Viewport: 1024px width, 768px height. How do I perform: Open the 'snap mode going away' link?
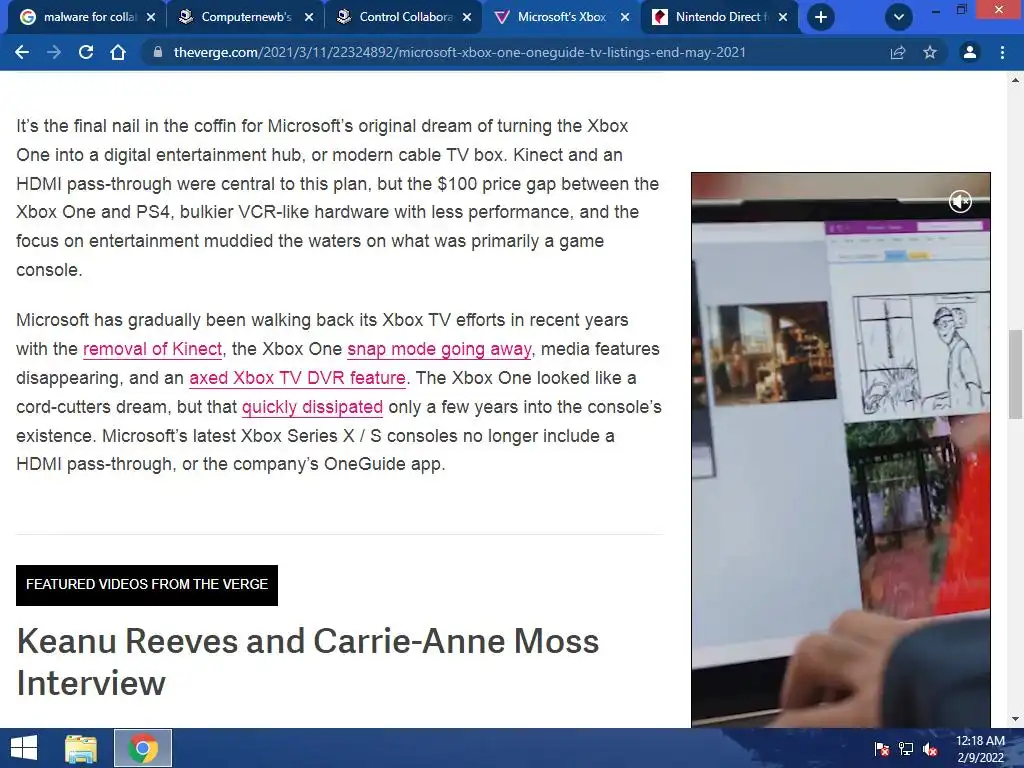(x=440, y=349)
